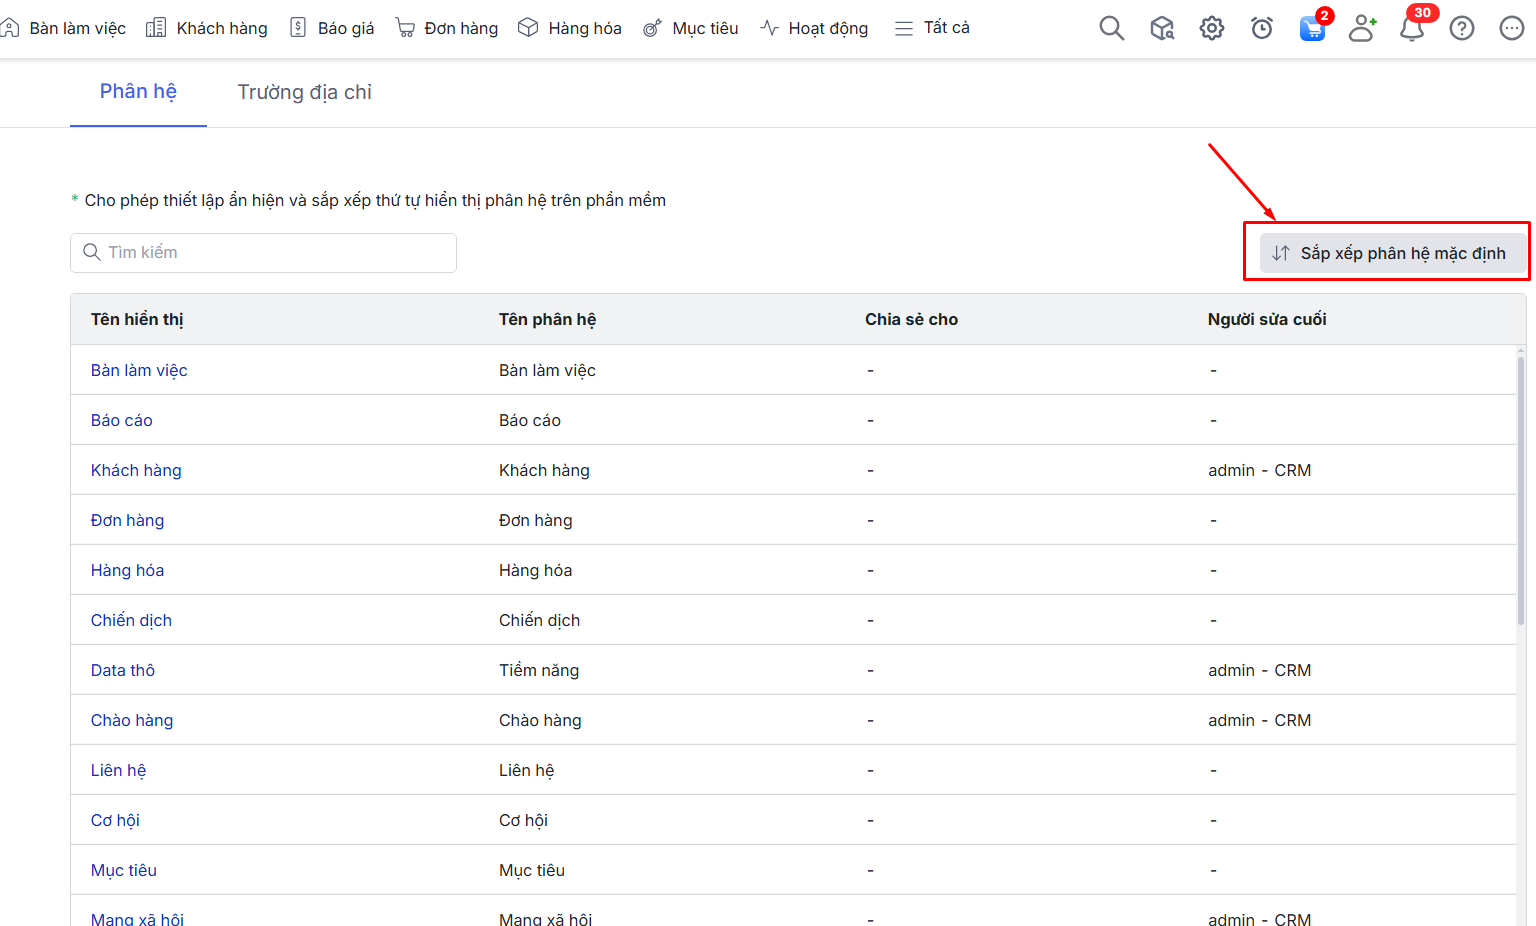Open the settings gear icon
The width and height of the screenshot is (1536, 926).
(x=1212, y=28)
